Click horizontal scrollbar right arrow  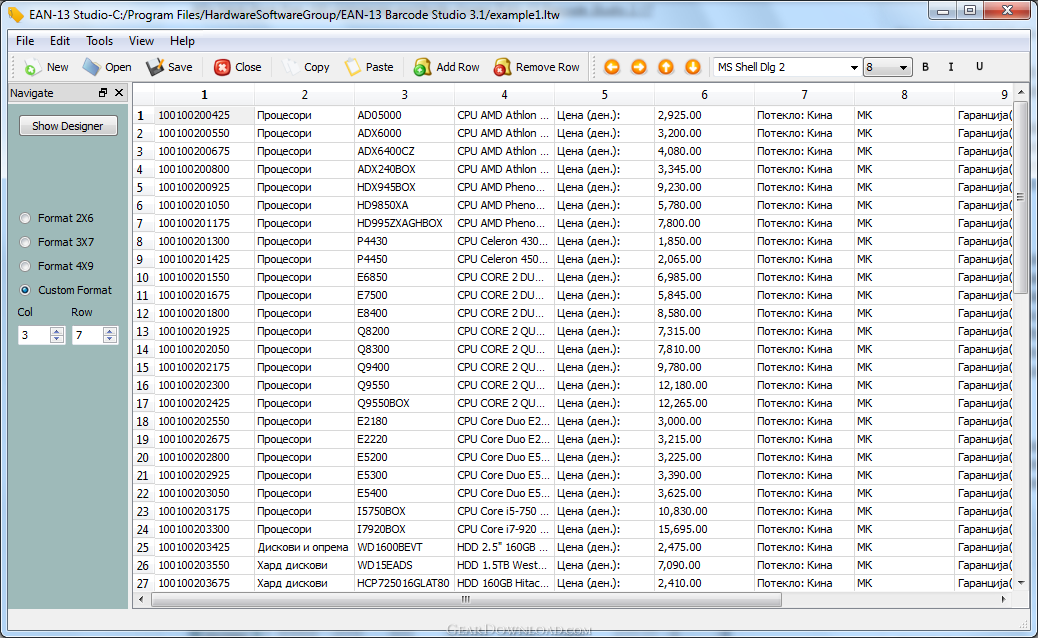click(1004, 599)
